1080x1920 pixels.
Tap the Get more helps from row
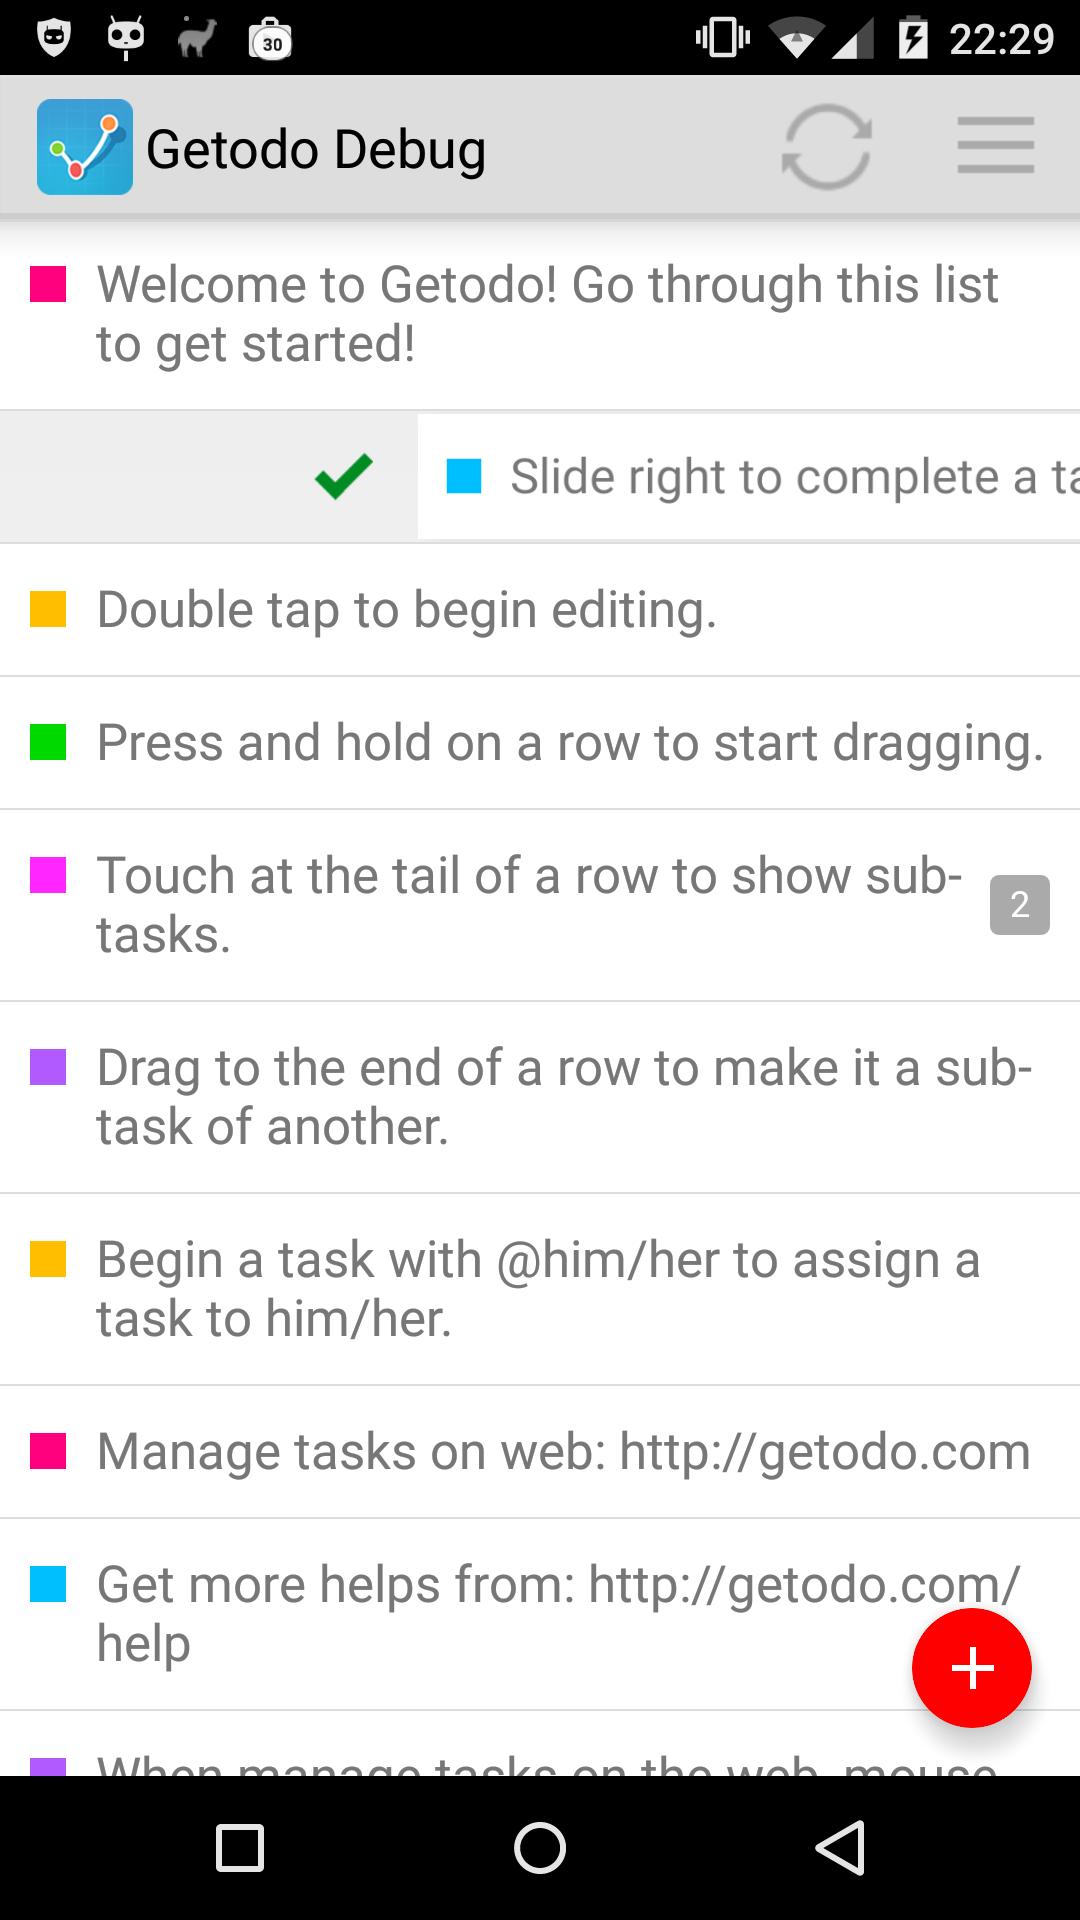pyautogui.click(x=500, y=1612)
